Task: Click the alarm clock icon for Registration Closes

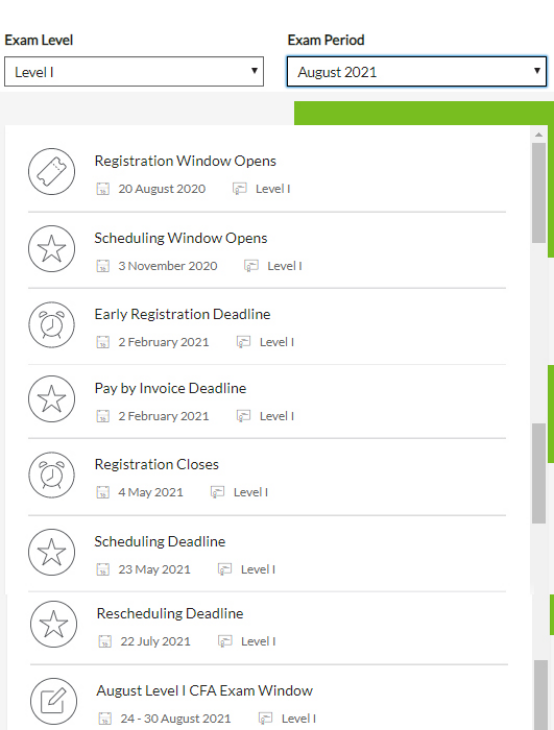Action: click(51, 475)
